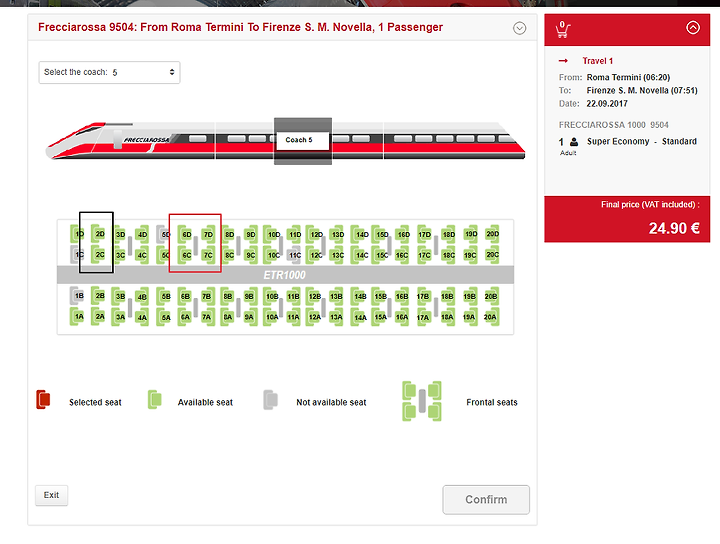The image size is (720, 544).
Task: Select seat 13A
Action: pyautogui.click(x=336, y=317)
